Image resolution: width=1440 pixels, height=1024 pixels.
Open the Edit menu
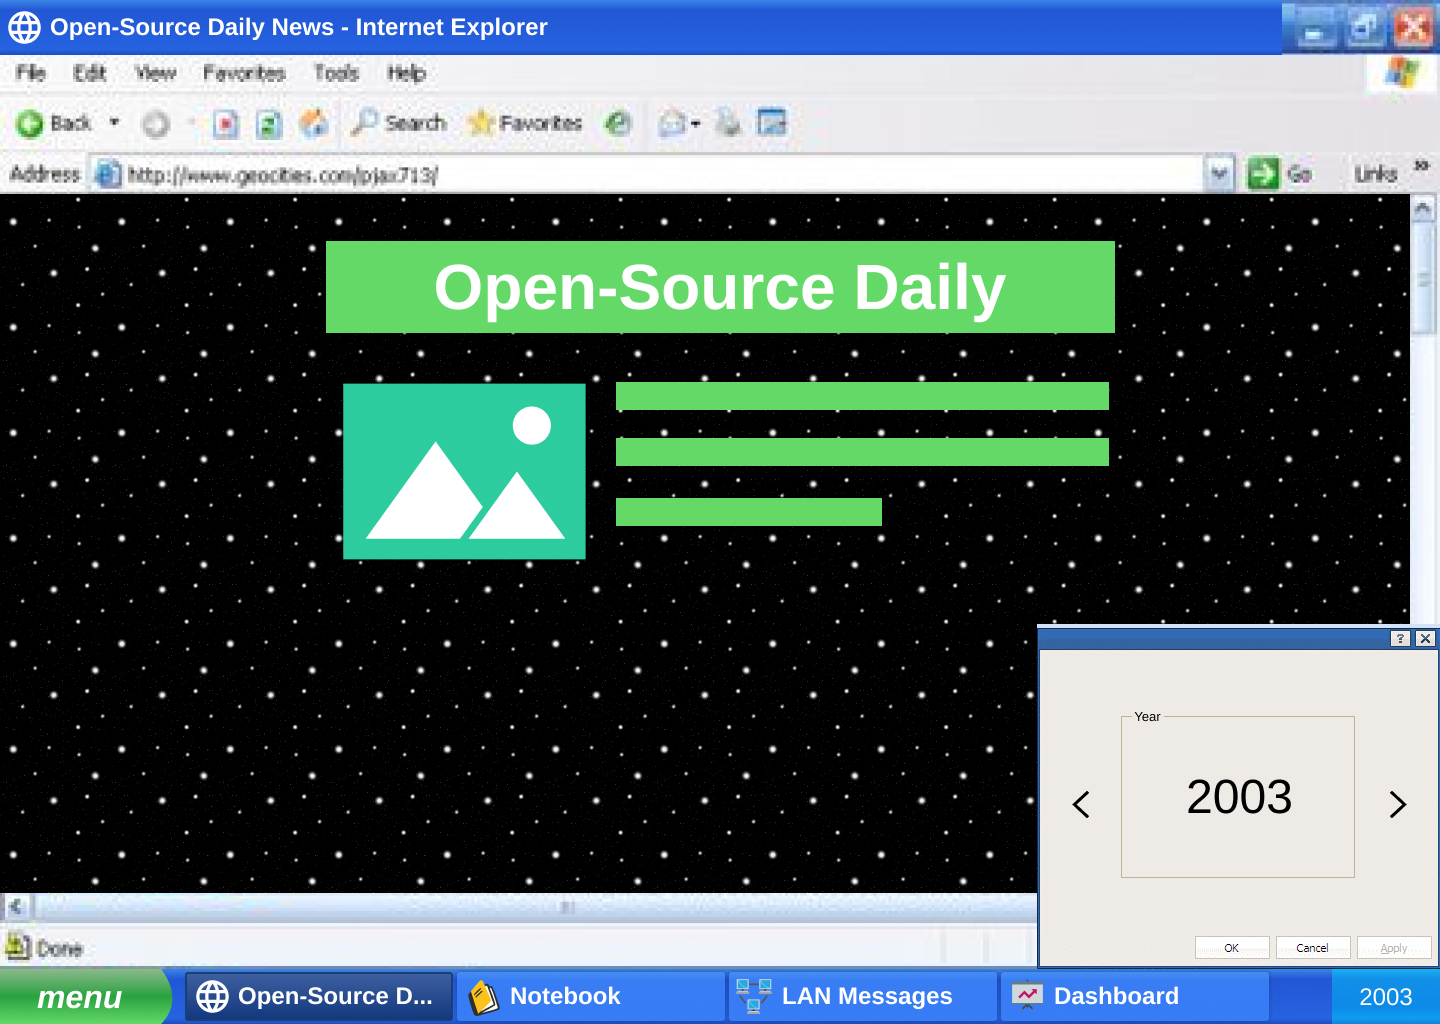coord(90,73)
